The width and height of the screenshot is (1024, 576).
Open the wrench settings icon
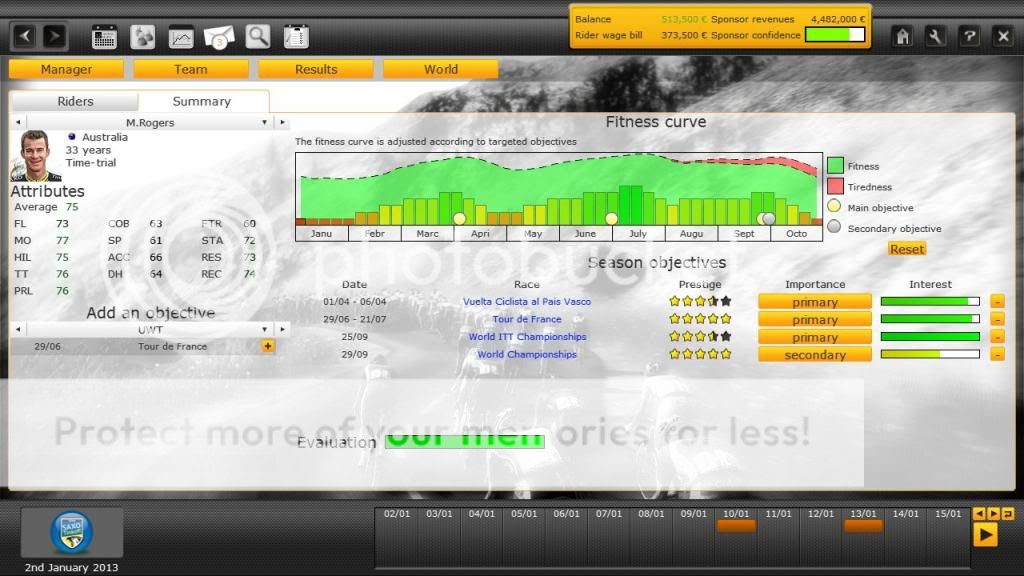coord(936,36)
